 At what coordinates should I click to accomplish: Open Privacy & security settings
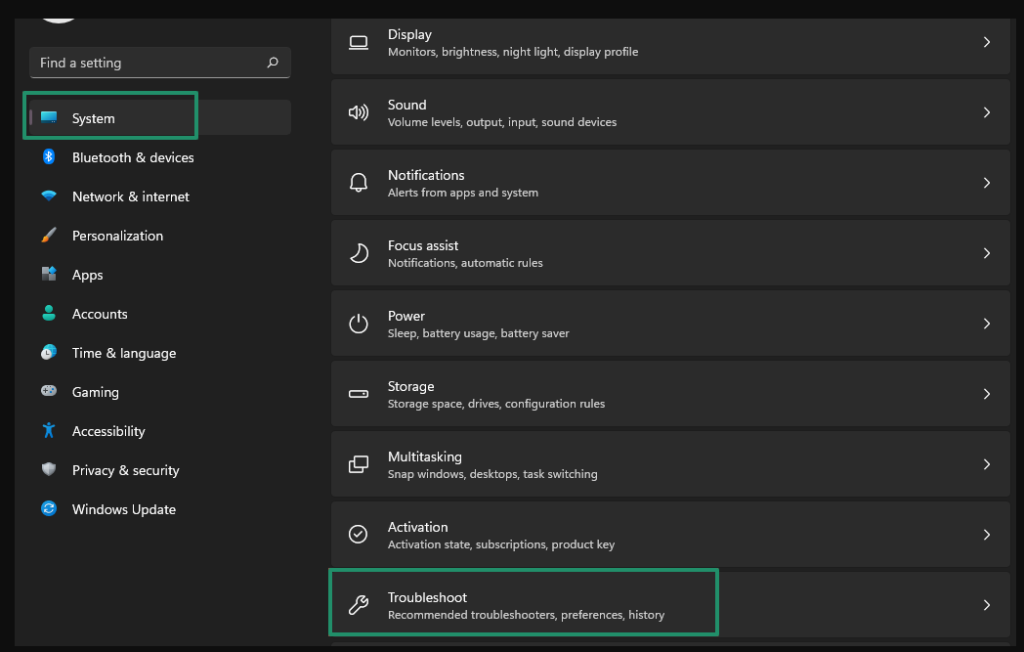click(x=126, y=470)
